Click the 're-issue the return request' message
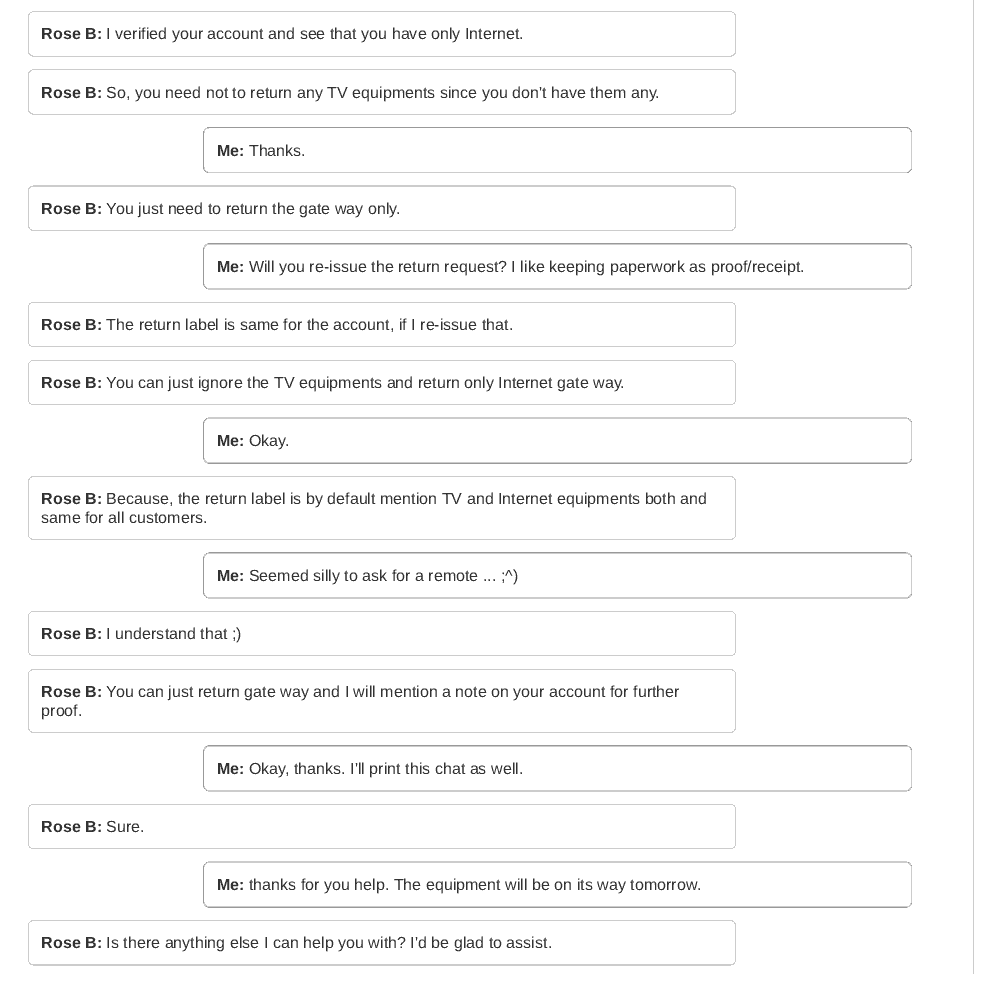This screenshot has width=994, height=985. [x=526, y=267]
